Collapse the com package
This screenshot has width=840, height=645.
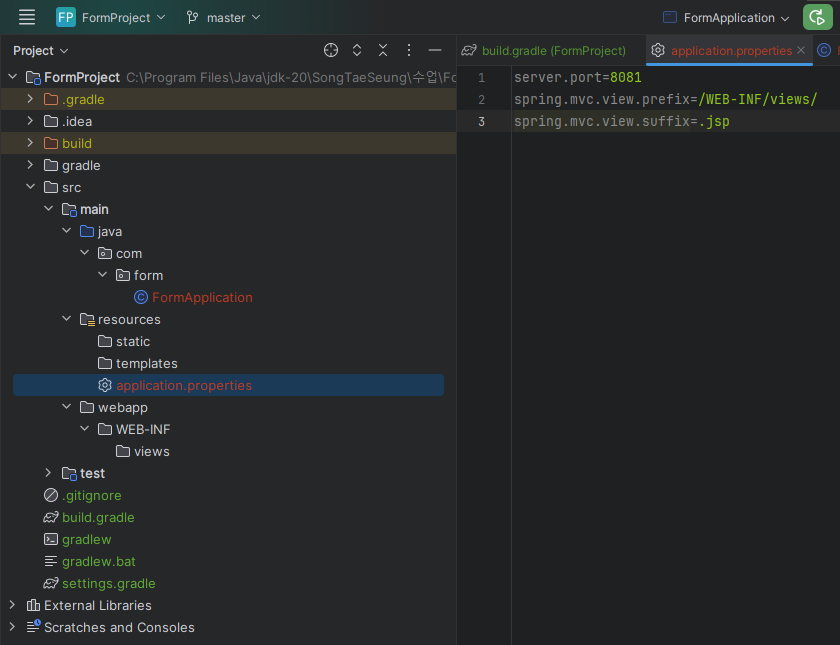click(x=85, y=252)
